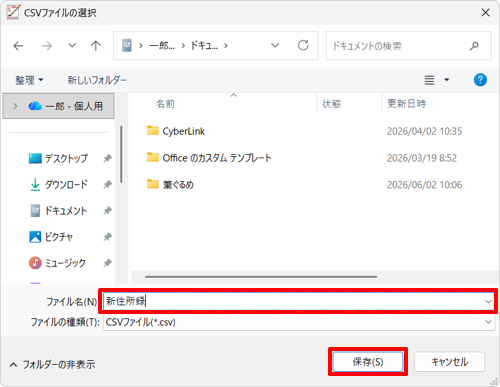Close the CSVファイルの選択 dialog
Viewport: 500px width, 387px height.
pyautogui.click(x=485, y=13)
